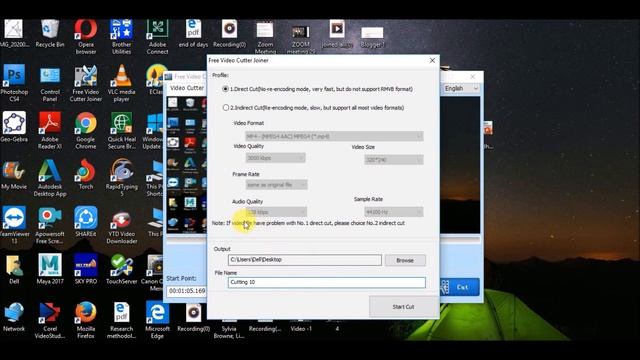640x360 pixels.
Task: Launch RapidTyping 5 from the desktop
Action: coord(122,178)
